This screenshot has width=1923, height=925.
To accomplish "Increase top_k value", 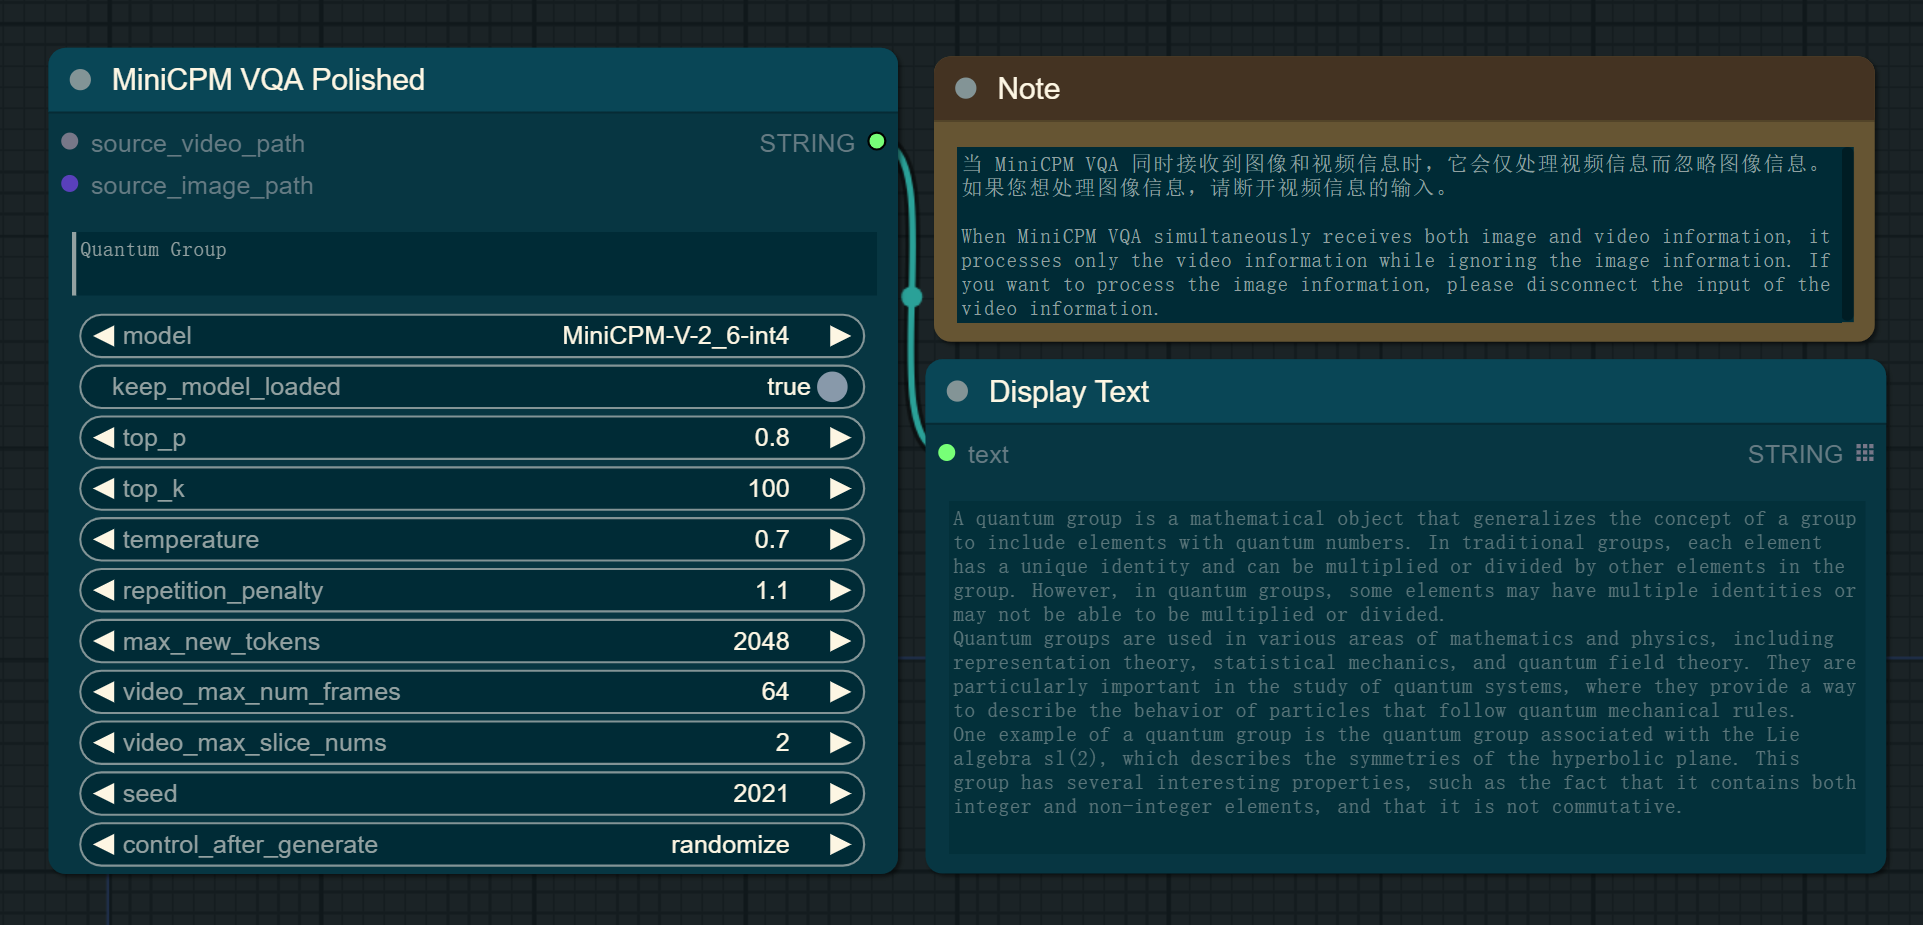I will [x=840, y=489].
